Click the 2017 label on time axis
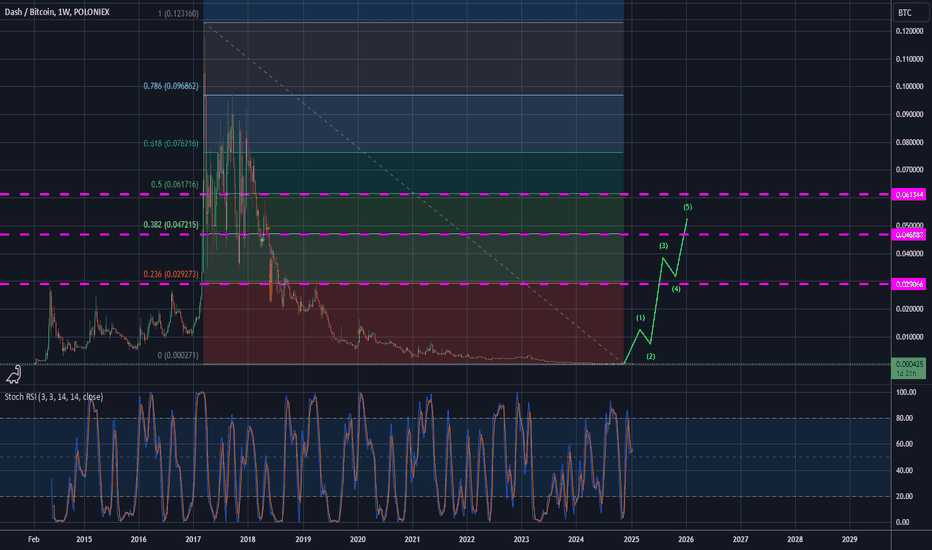 [193, 539]
